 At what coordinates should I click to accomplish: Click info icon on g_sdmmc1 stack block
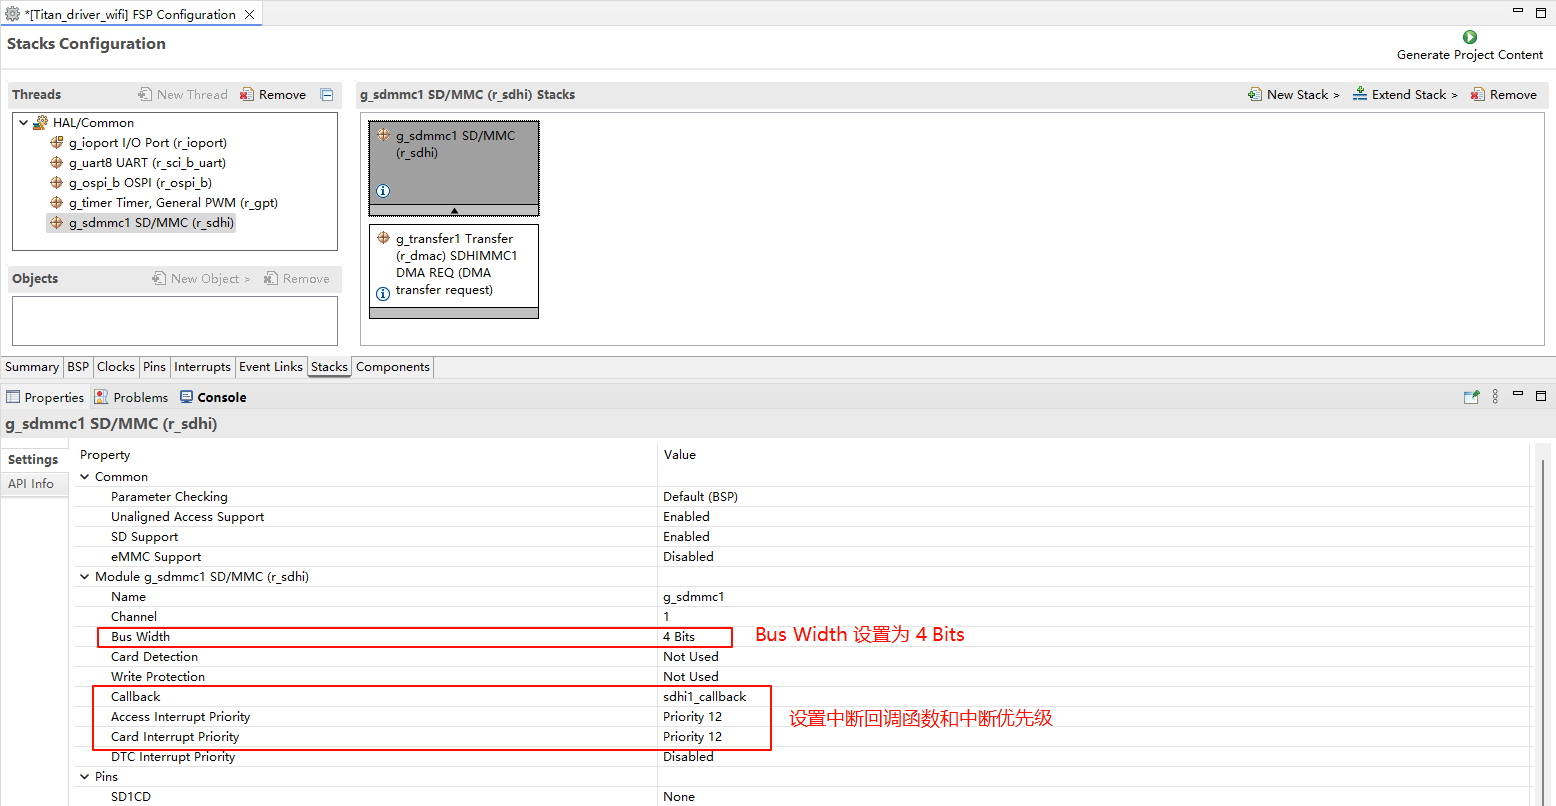(x=383, y=191)
